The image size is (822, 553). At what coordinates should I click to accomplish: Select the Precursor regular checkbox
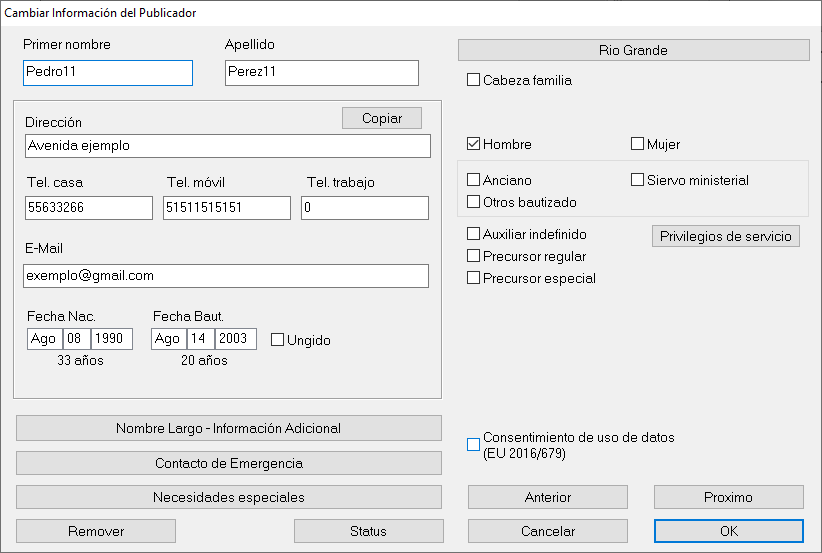474,256
